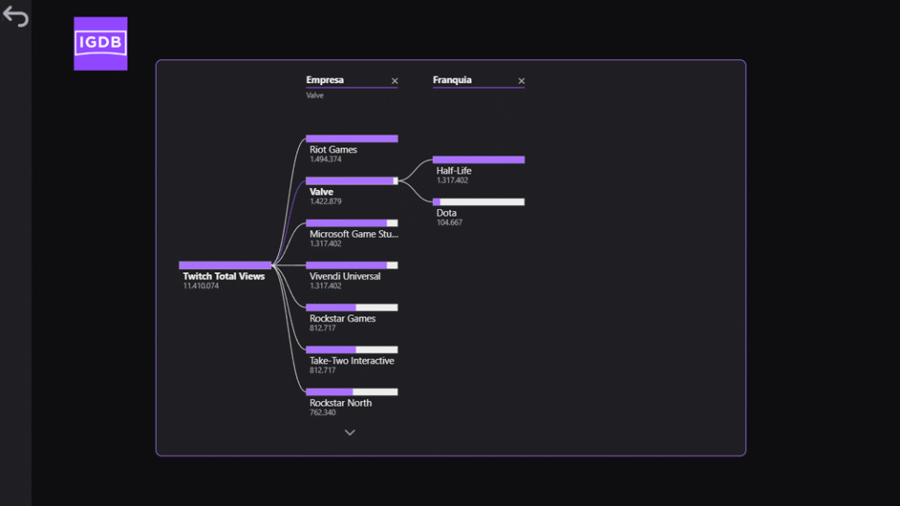Select the Half-Life franchise node
This screenshot has width=900, height=506.
454,171
